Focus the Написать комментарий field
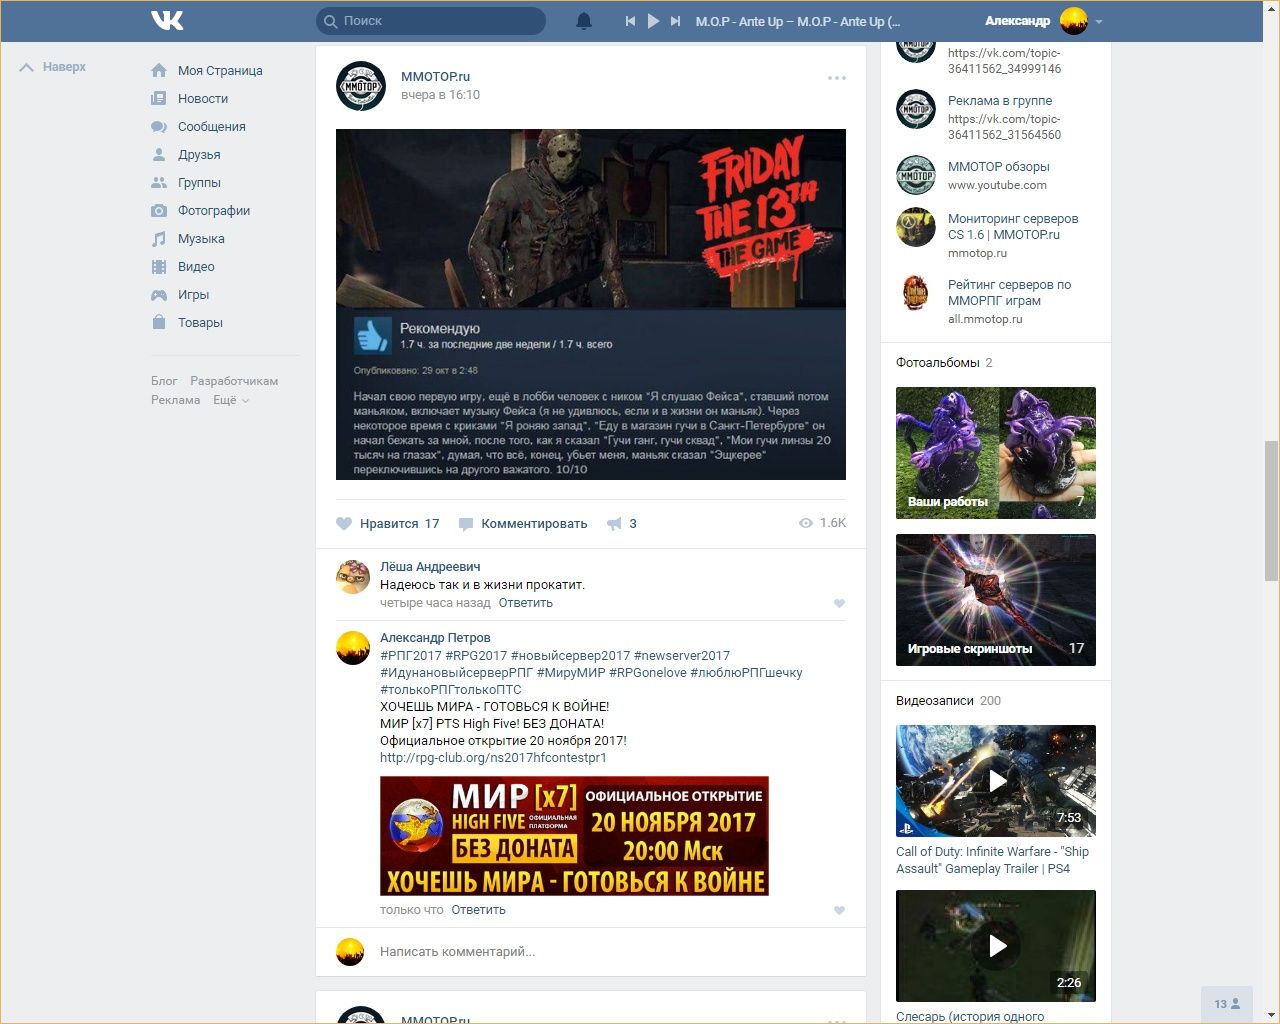The image size is (1280, 1024). pos(600,952)
